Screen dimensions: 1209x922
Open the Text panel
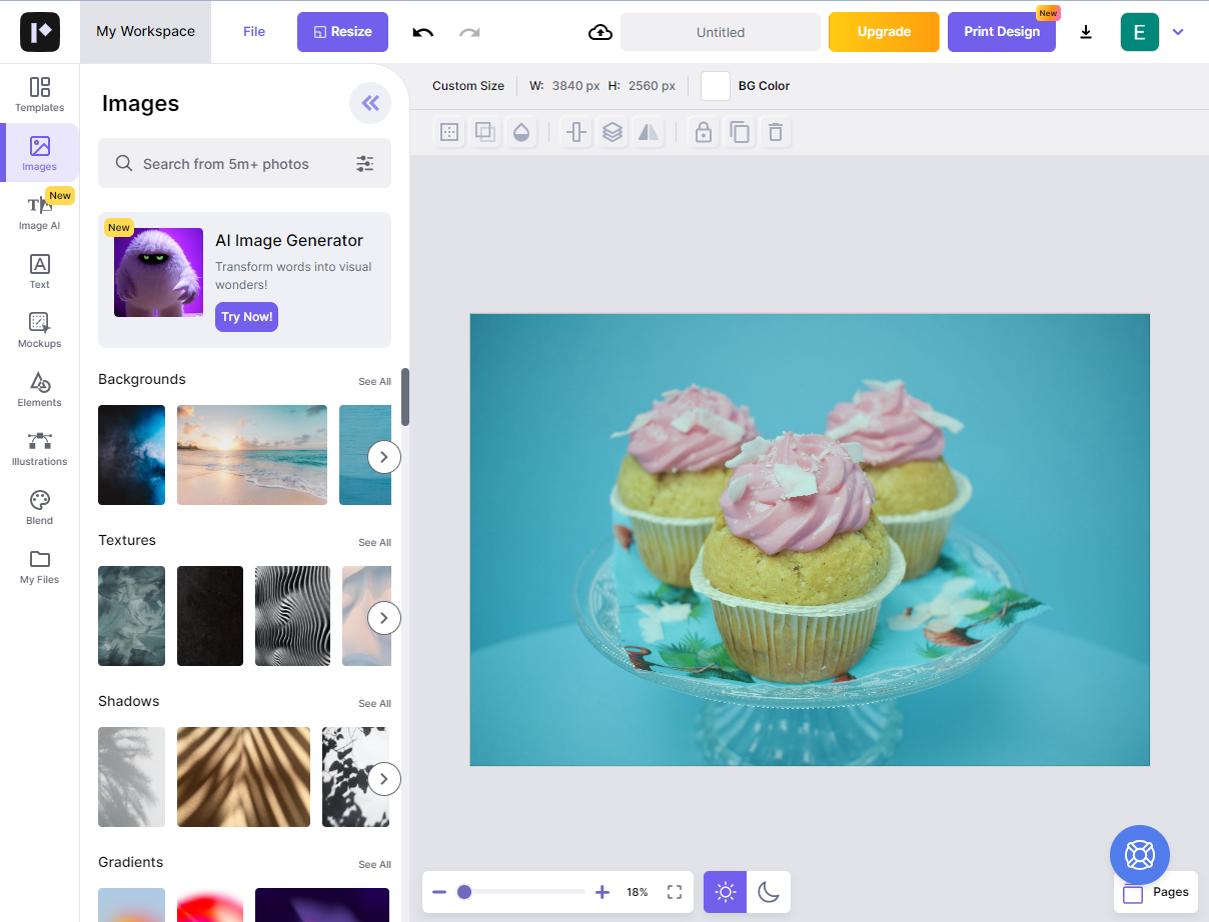click(39, 270)
